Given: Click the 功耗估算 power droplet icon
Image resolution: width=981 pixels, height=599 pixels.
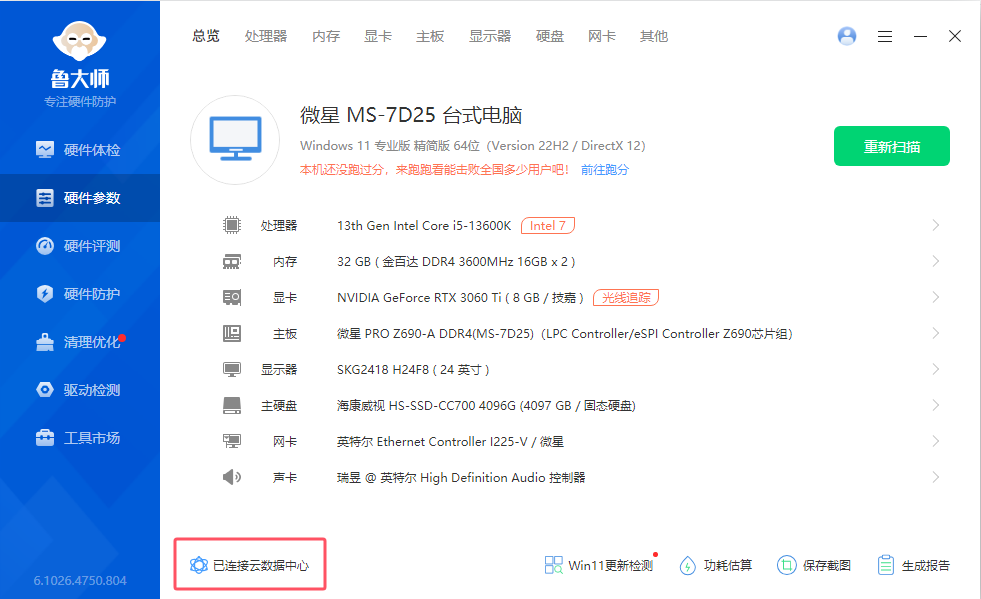Looking at the screenshot, I should tap(688, 565).
